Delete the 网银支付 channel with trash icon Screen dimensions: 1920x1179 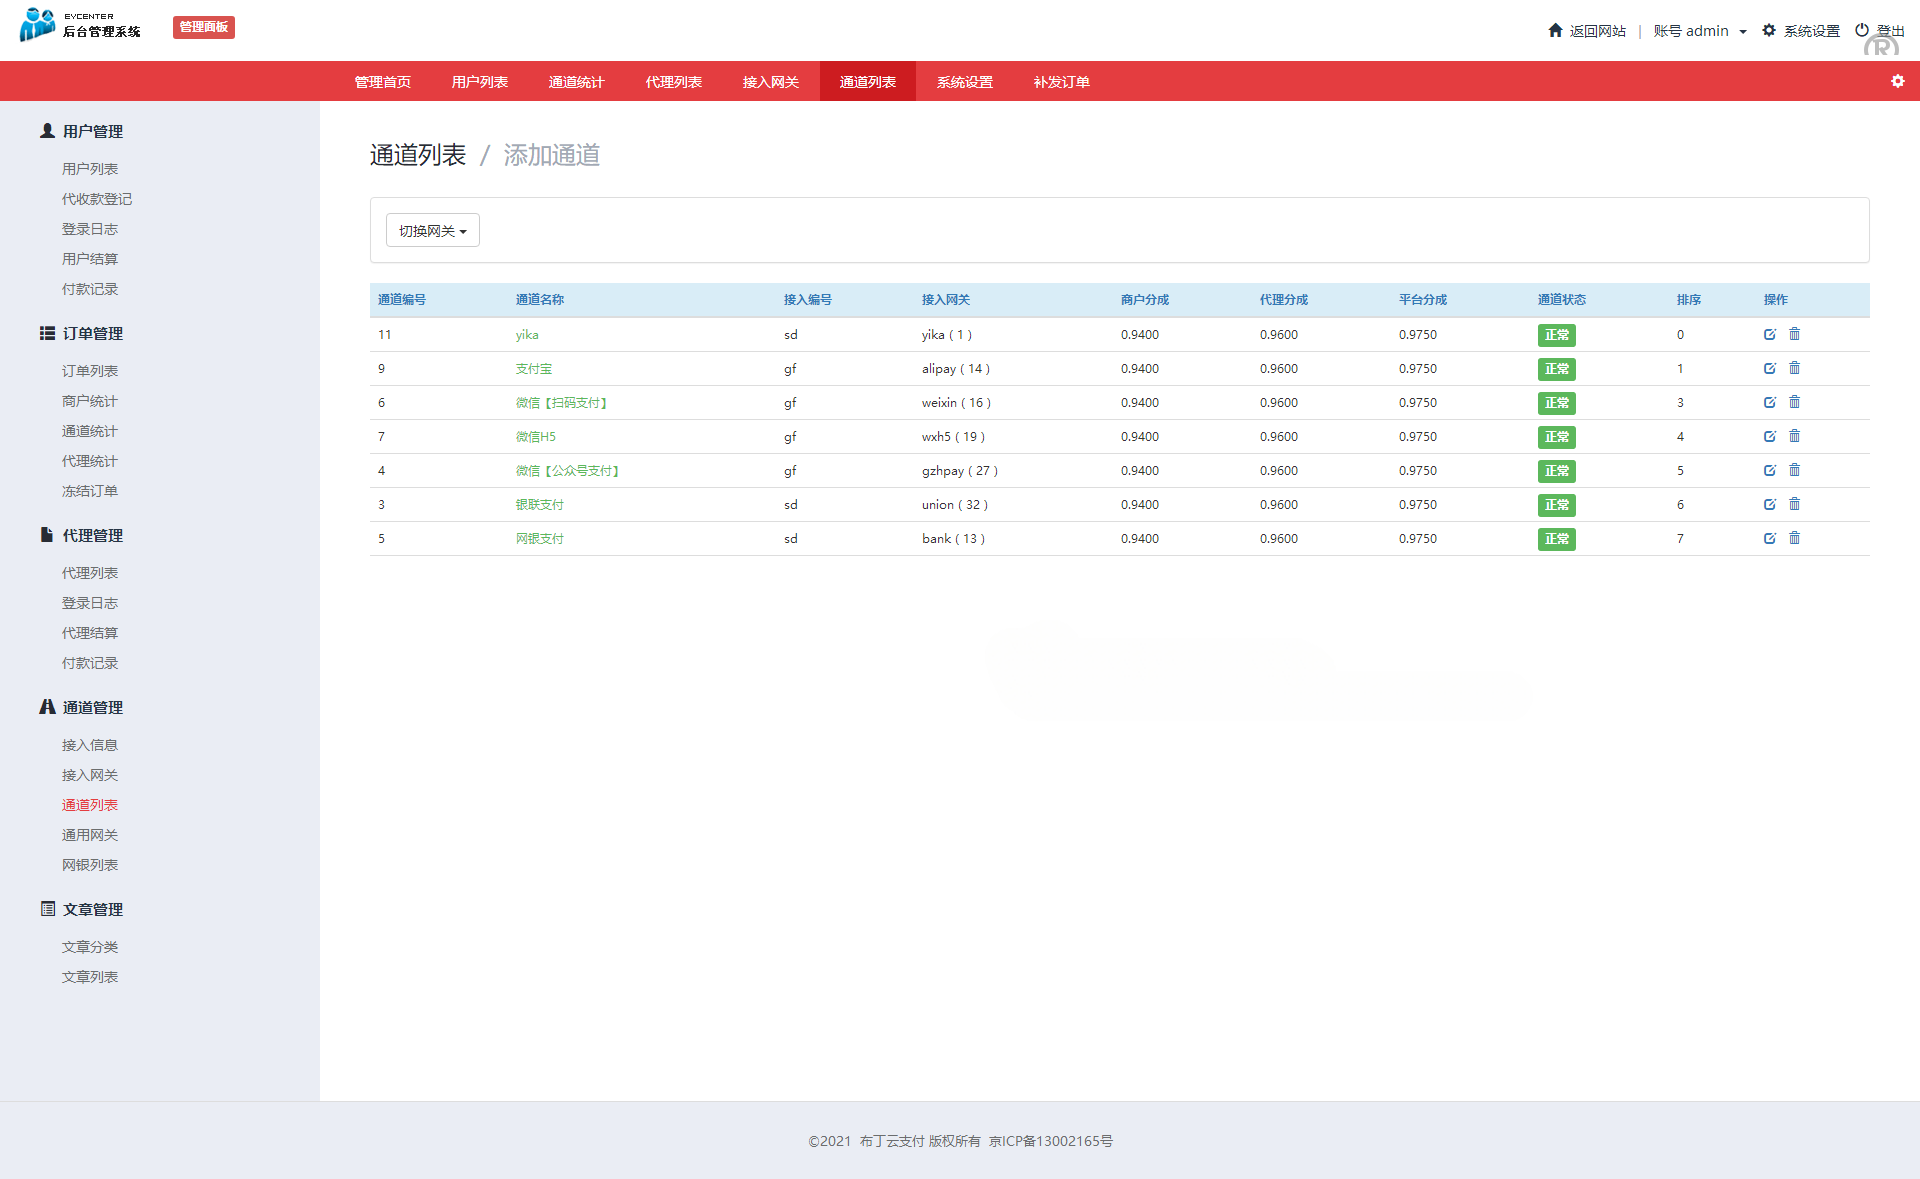coord(1794,539)
